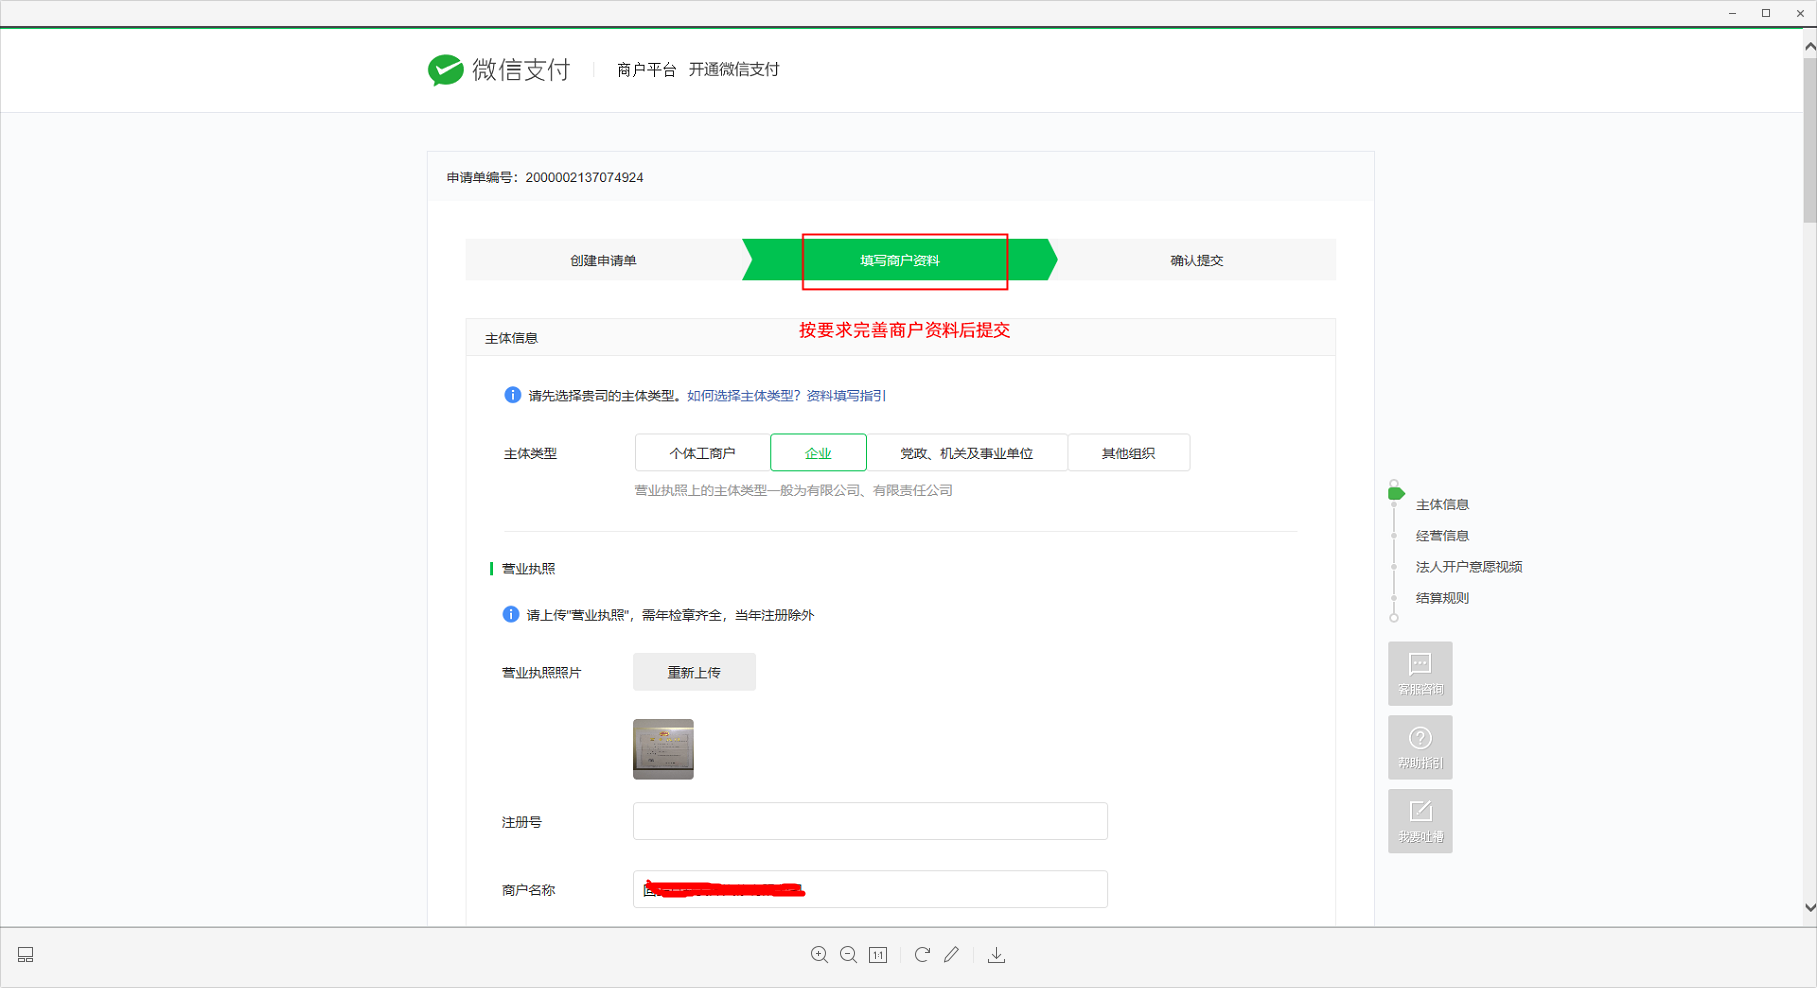Click the 注册号 input field
This screenshot has width=1817, height=988.
(x=870, y=821)
